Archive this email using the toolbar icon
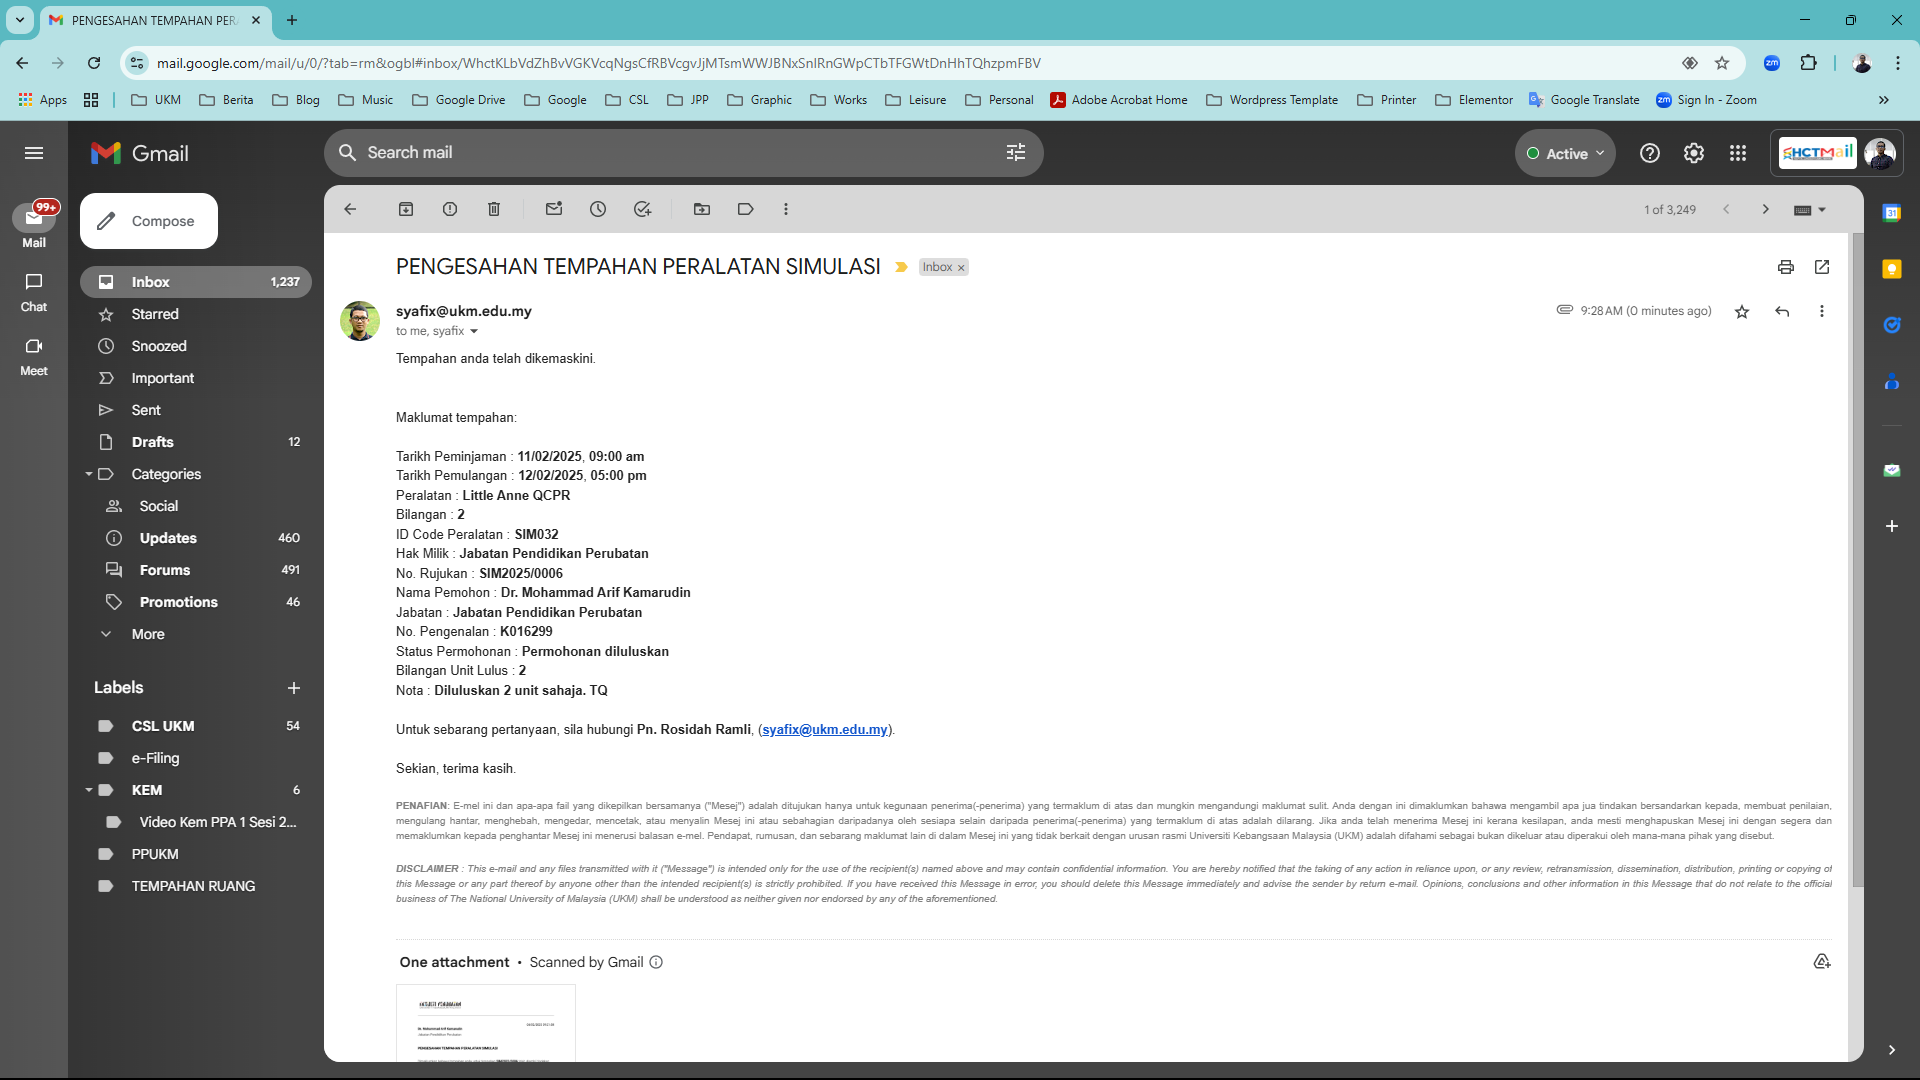 406,209
